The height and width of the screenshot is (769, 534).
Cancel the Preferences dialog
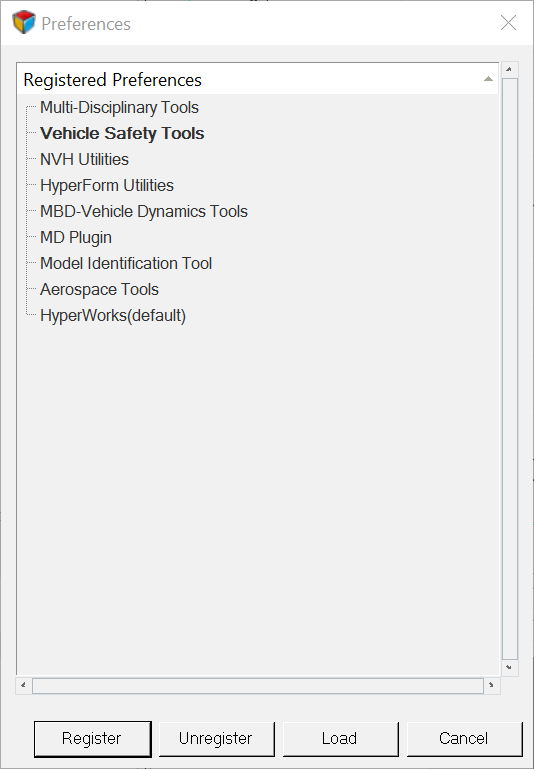[x=464, y=739]
